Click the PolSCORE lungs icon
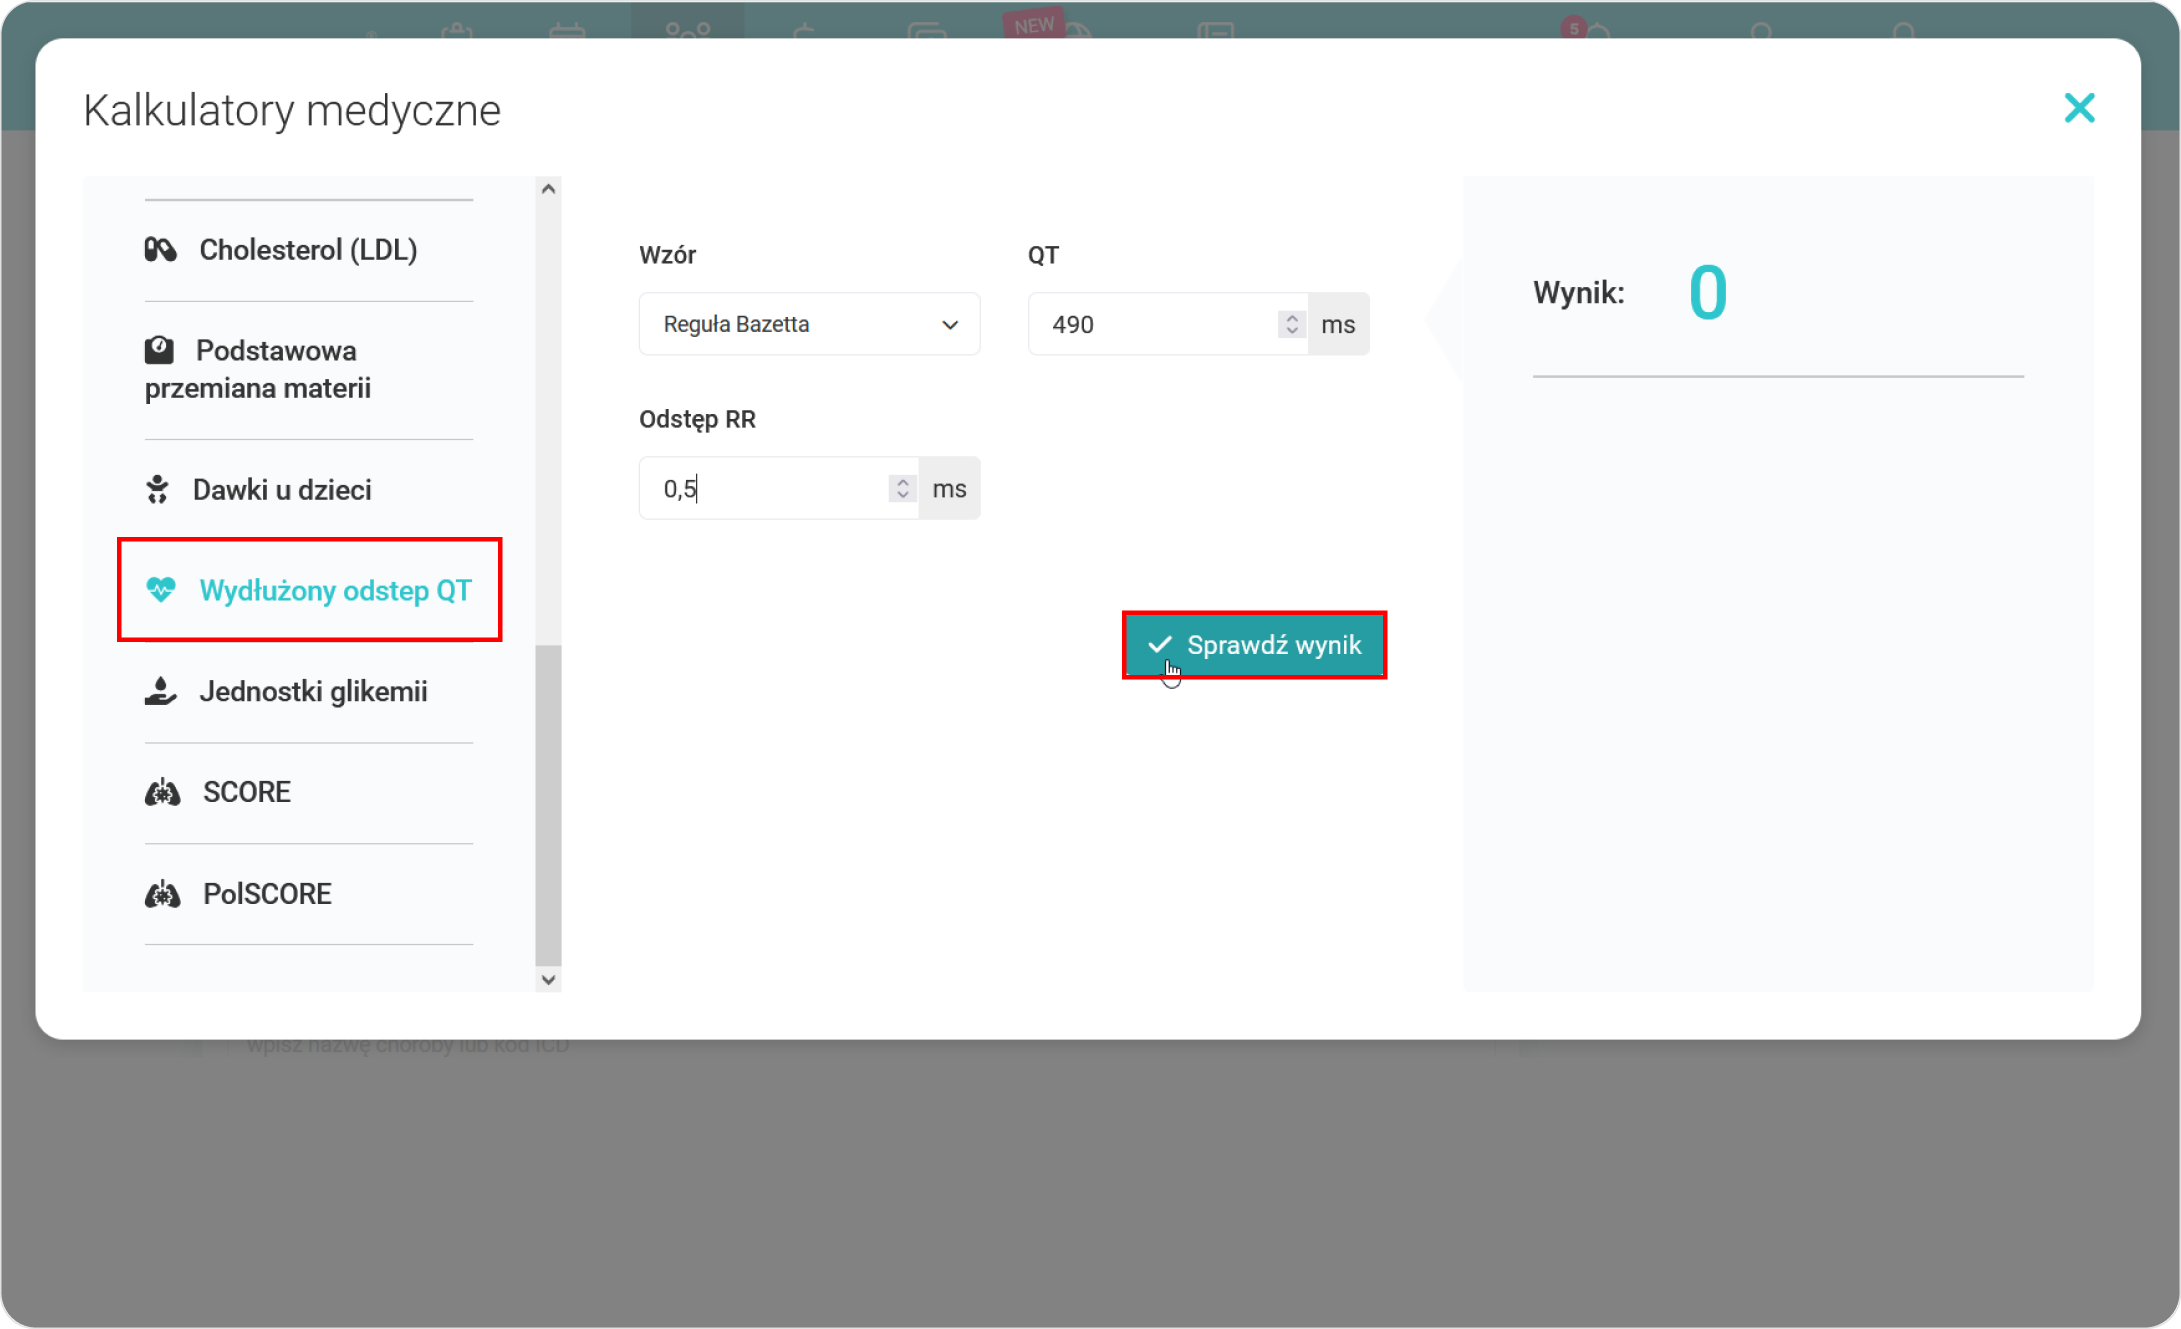This screenshot has height=1329, width=2181. pyautogui.click(x=165, y=893)
